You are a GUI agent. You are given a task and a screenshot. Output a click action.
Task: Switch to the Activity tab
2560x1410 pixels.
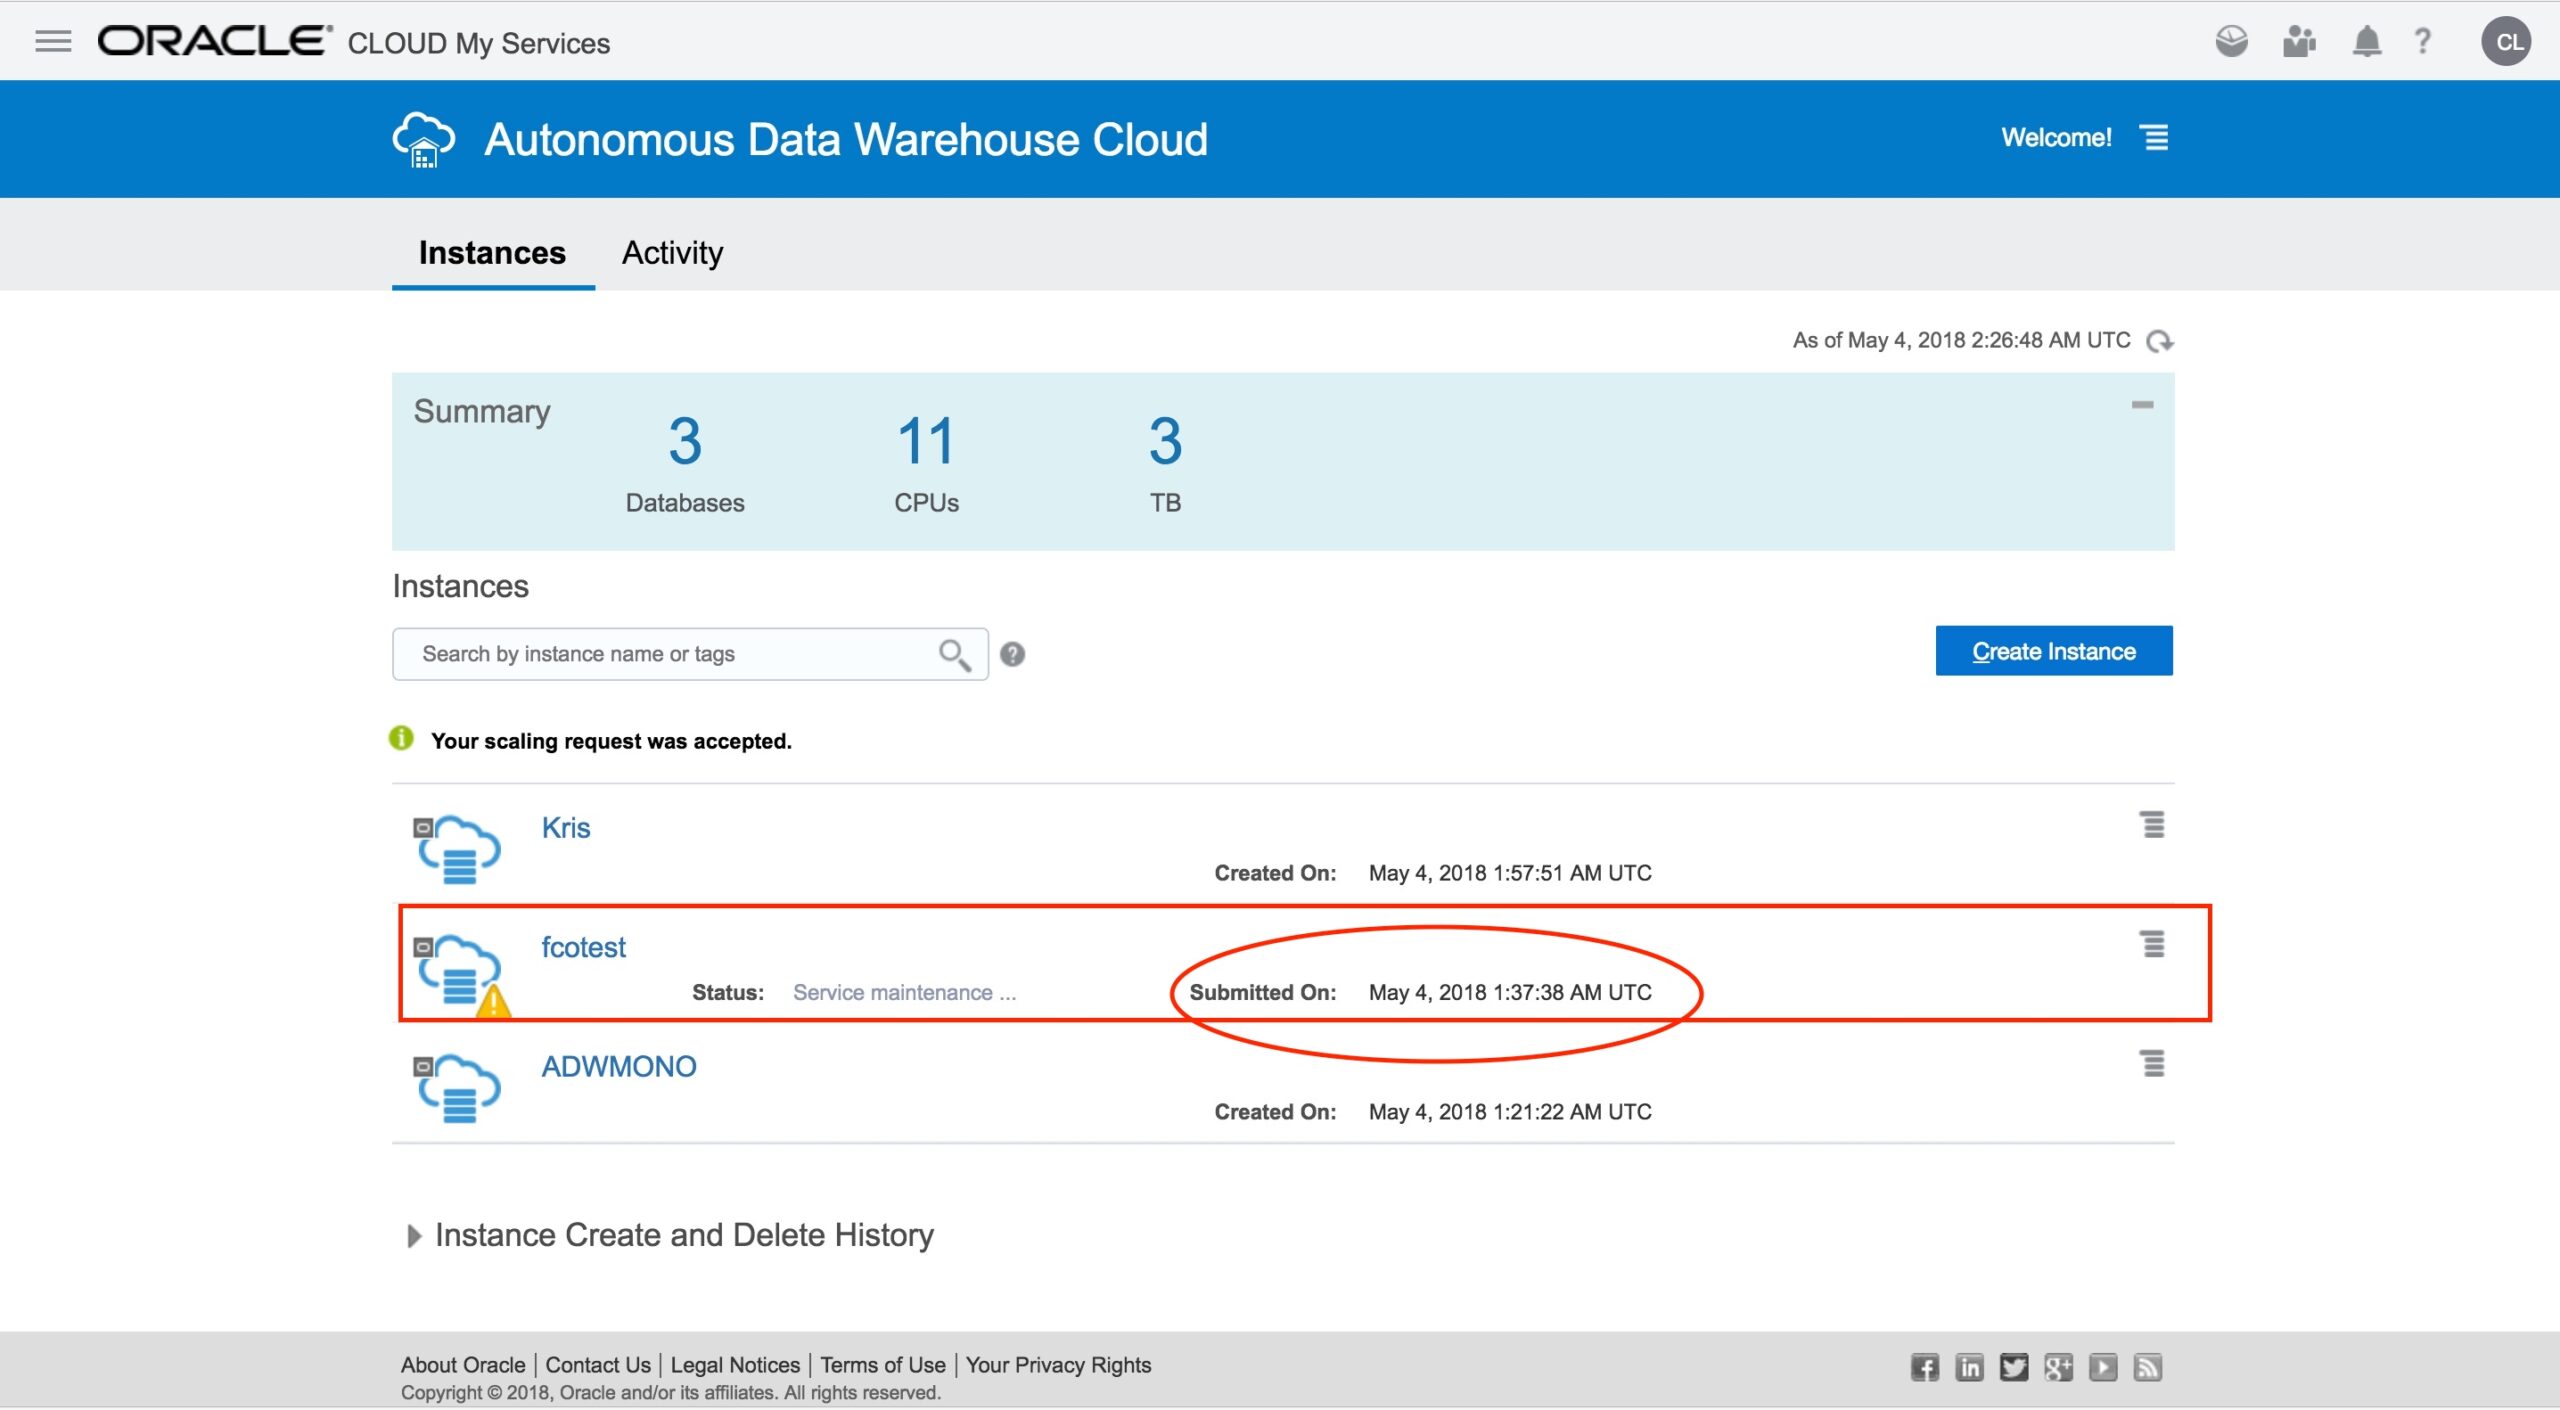point(672,253)
